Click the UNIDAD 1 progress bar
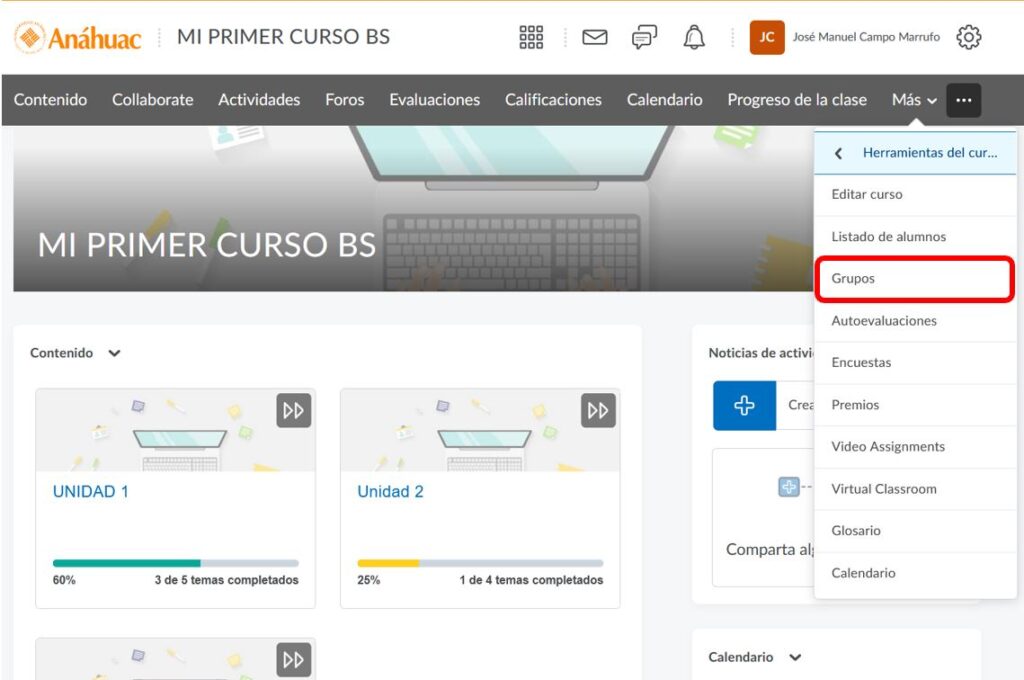 [x=175, y=563]
